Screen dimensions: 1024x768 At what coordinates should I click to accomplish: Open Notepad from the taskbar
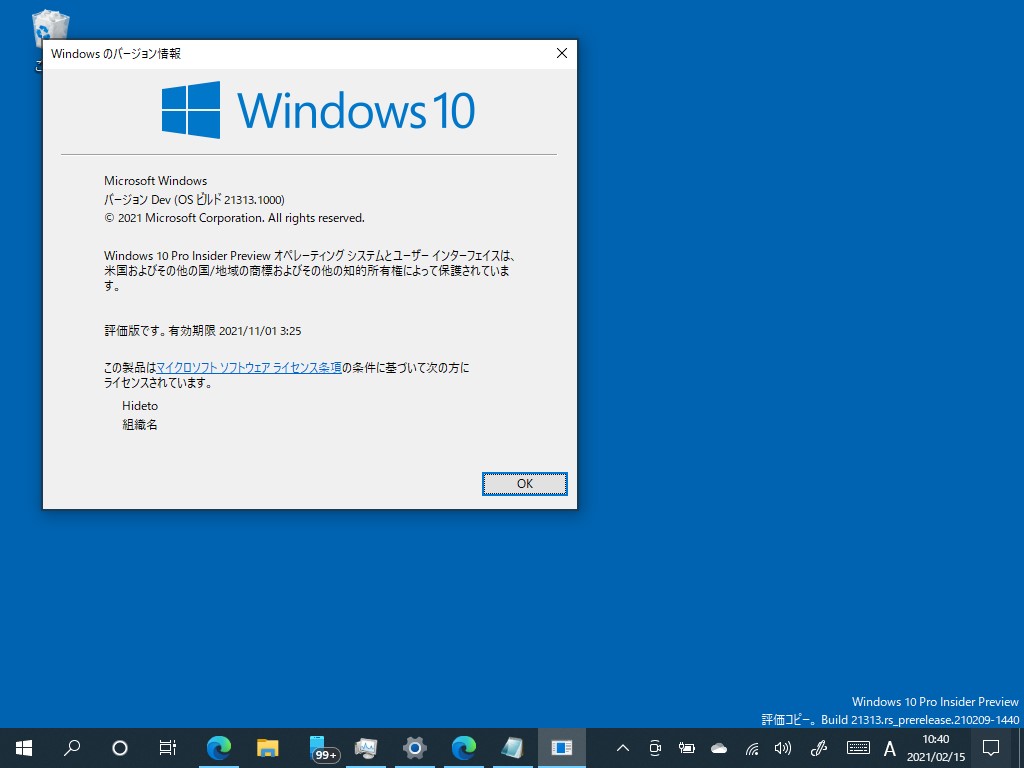pos(512,747)
